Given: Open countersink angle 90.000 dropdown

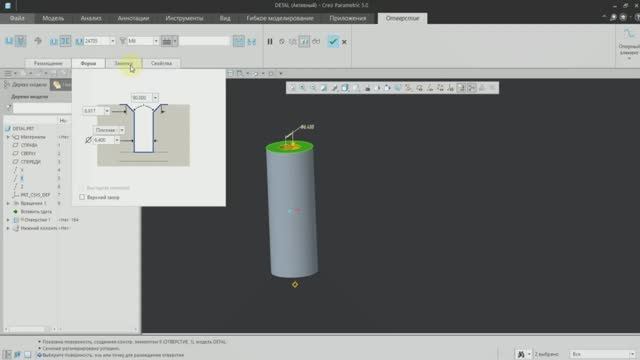Looking at the screenshot, I should pyautogui.click(x=155, y=98).
